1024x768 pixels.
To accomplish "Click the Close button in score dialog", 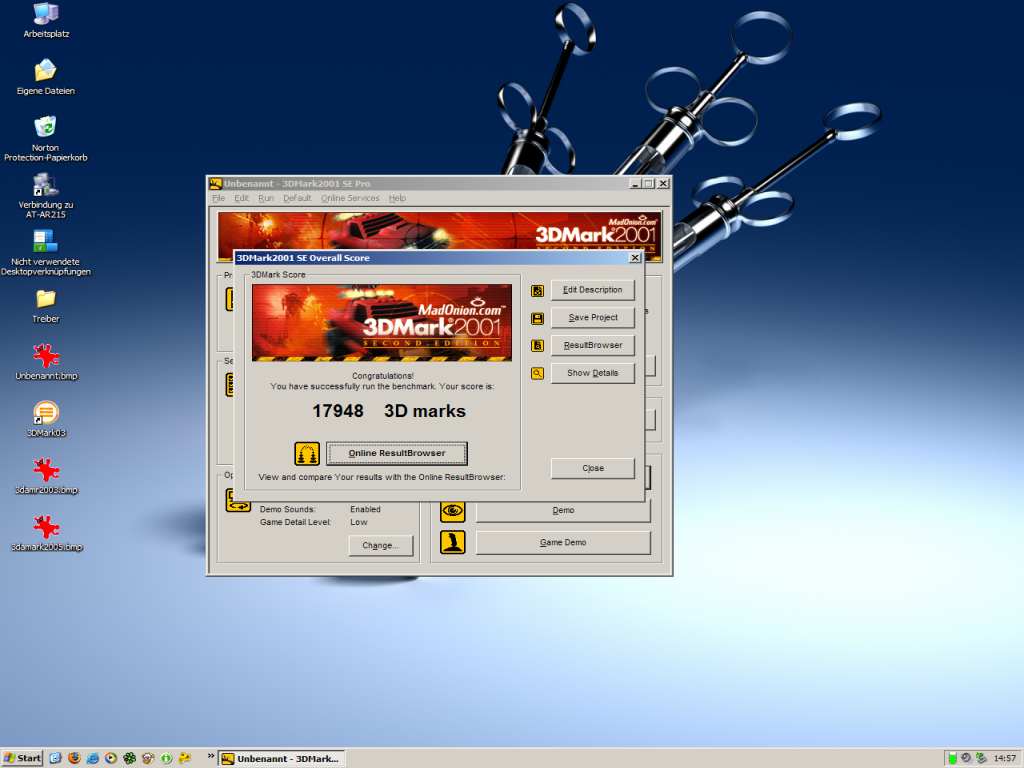I will point(592,468).
